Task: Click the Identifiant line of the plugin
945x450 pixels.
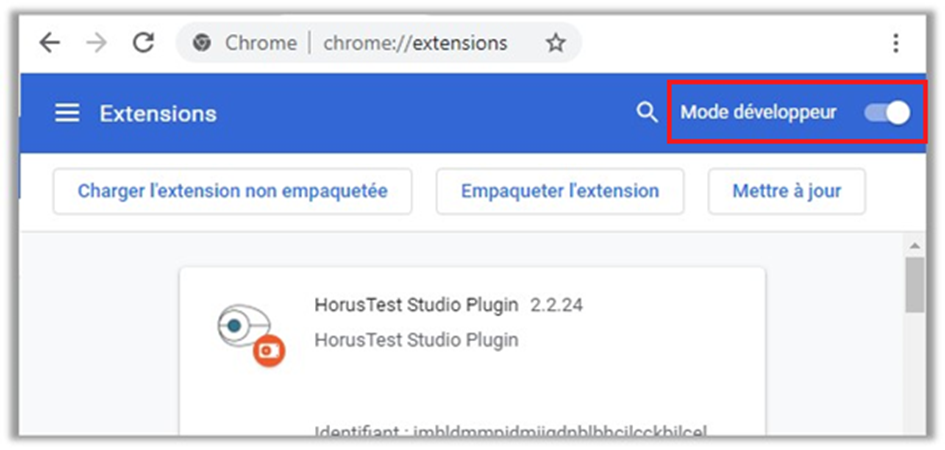Action: click(x=510, y=433)
